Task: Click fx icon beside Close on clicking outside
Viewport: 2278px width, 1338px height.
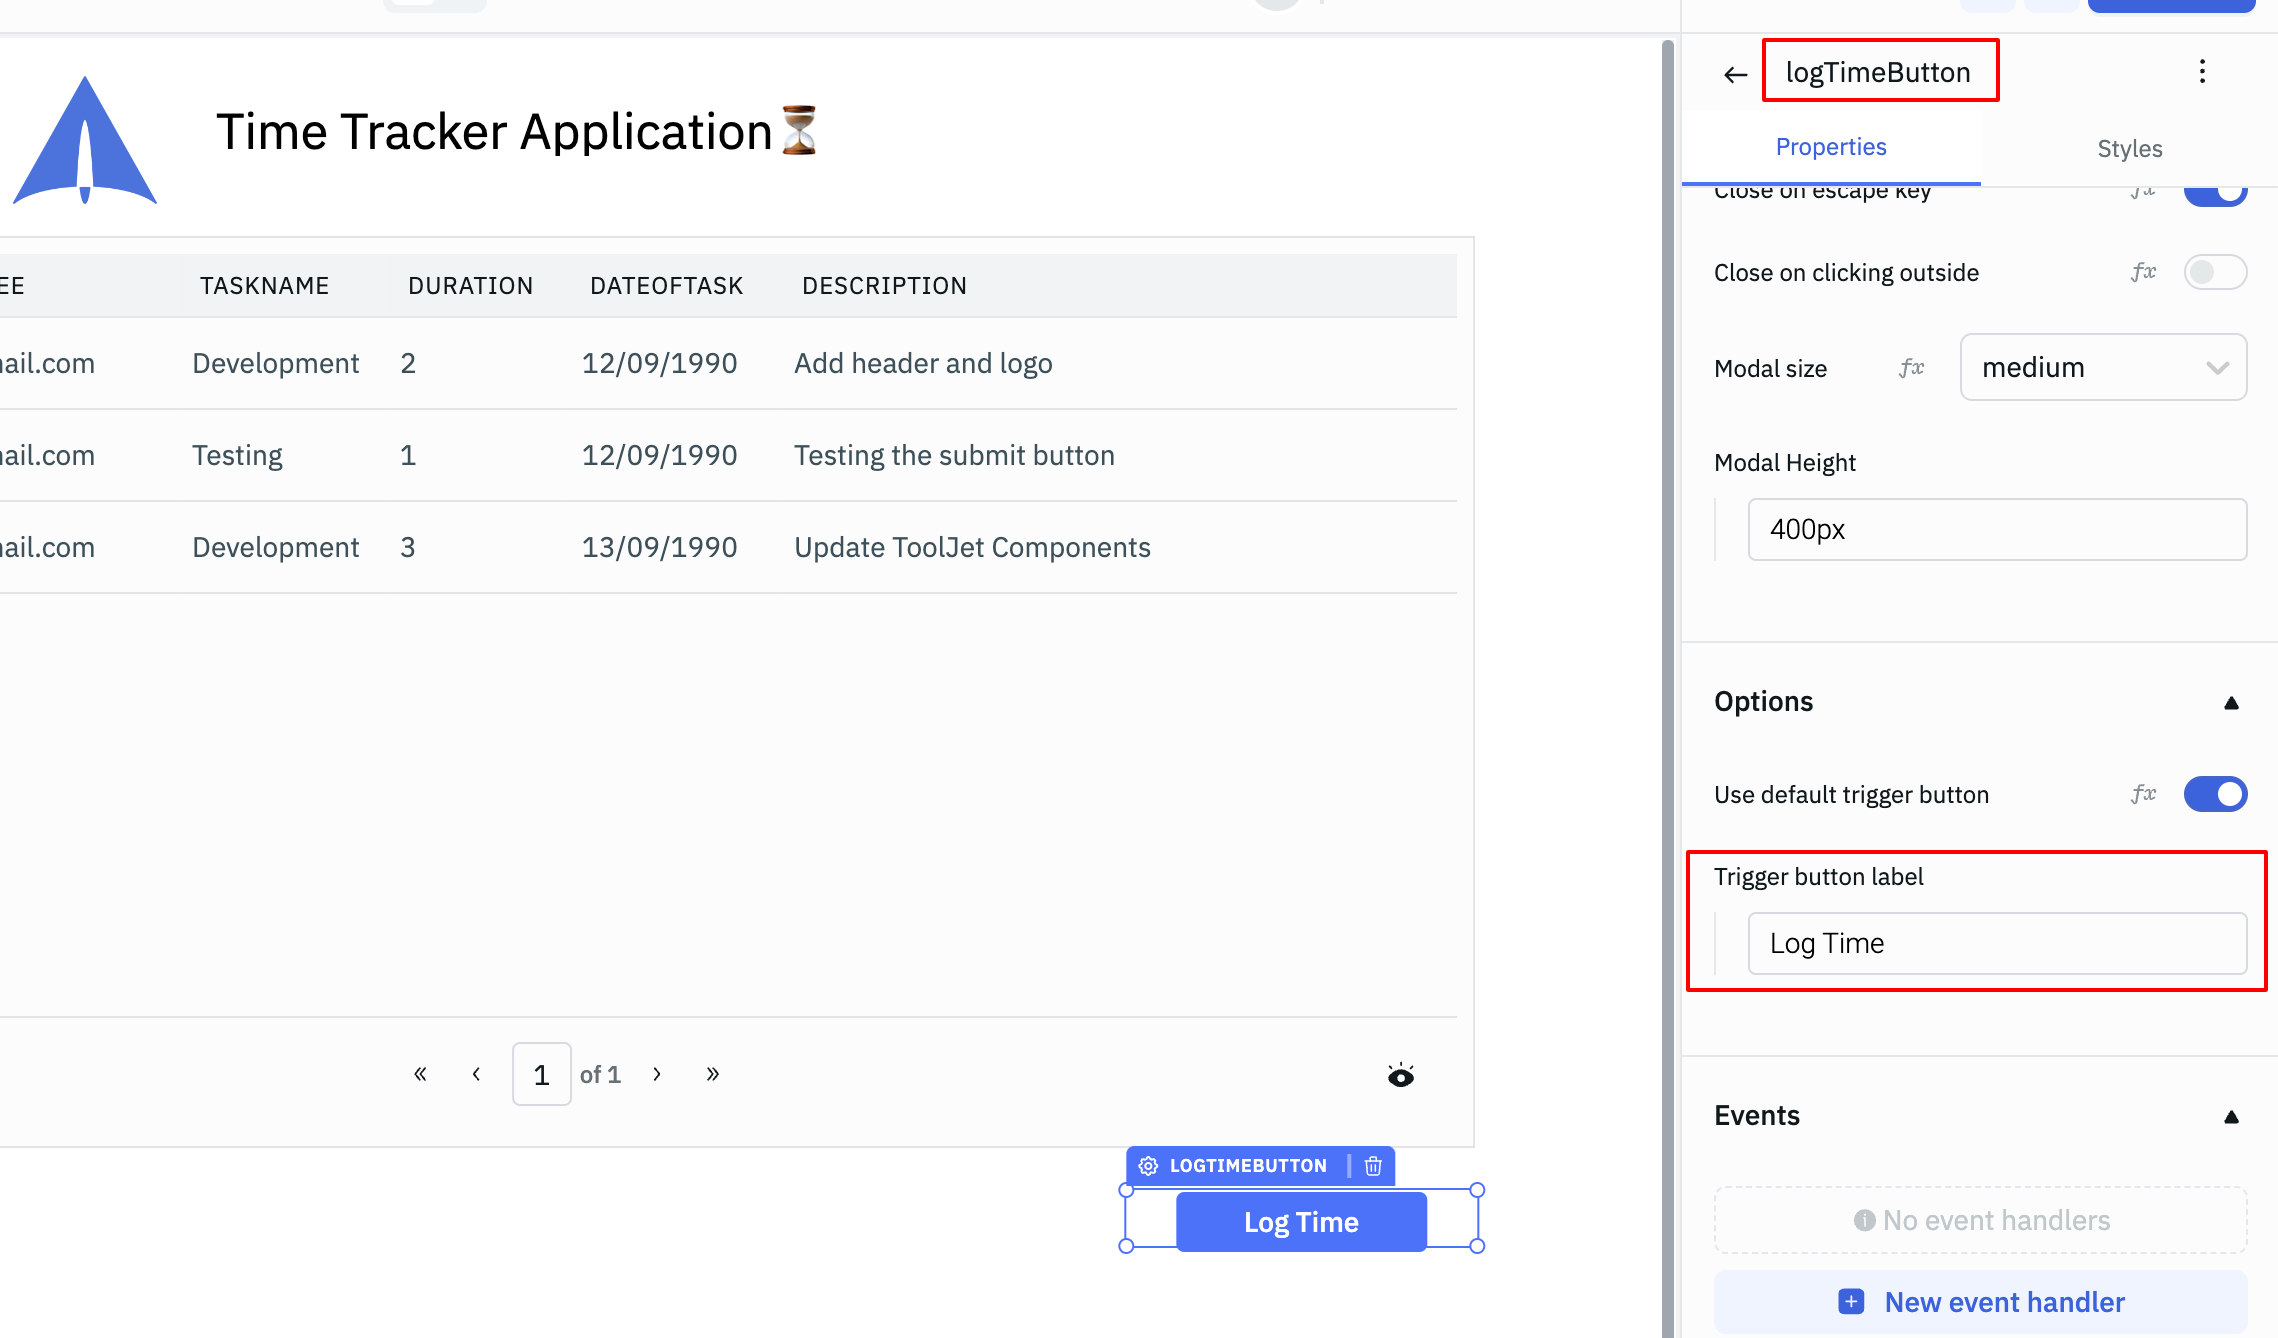Action: click(x=2143, y=273)
